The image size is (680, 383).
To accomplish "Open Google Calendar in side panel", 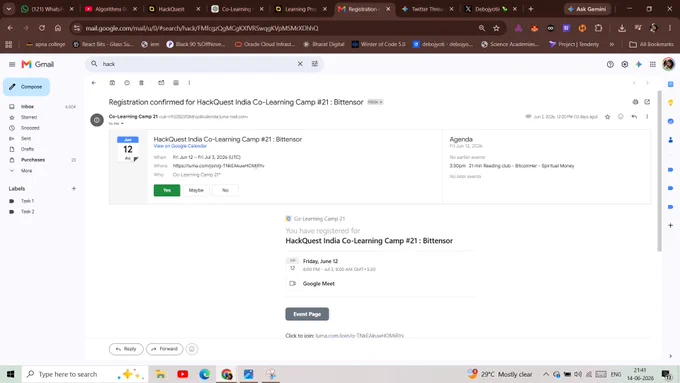I will tap(670, 84).
